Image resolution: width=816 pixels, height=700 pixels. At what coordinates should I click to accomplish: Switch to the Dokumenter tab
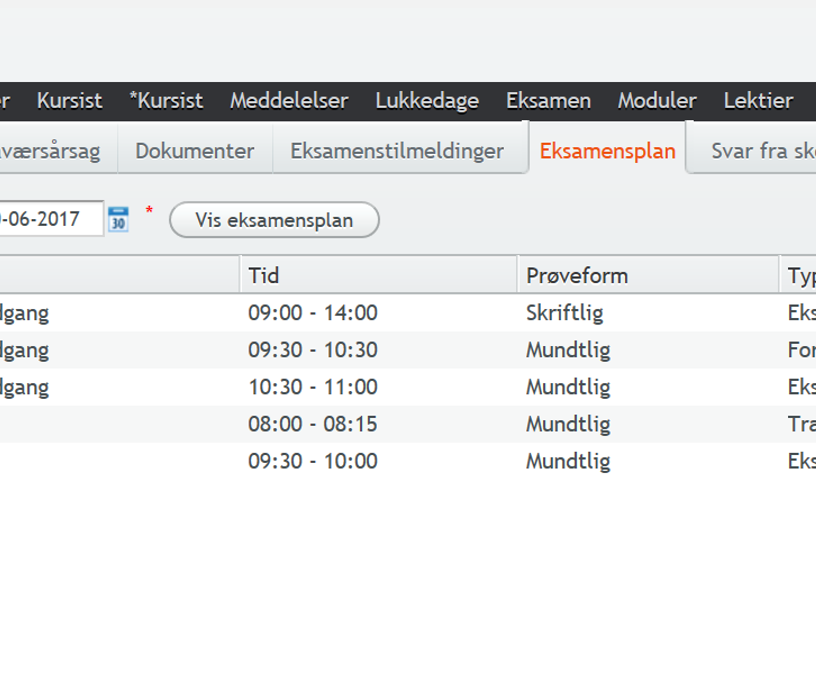pyautogui.click(x=195, y=151)
